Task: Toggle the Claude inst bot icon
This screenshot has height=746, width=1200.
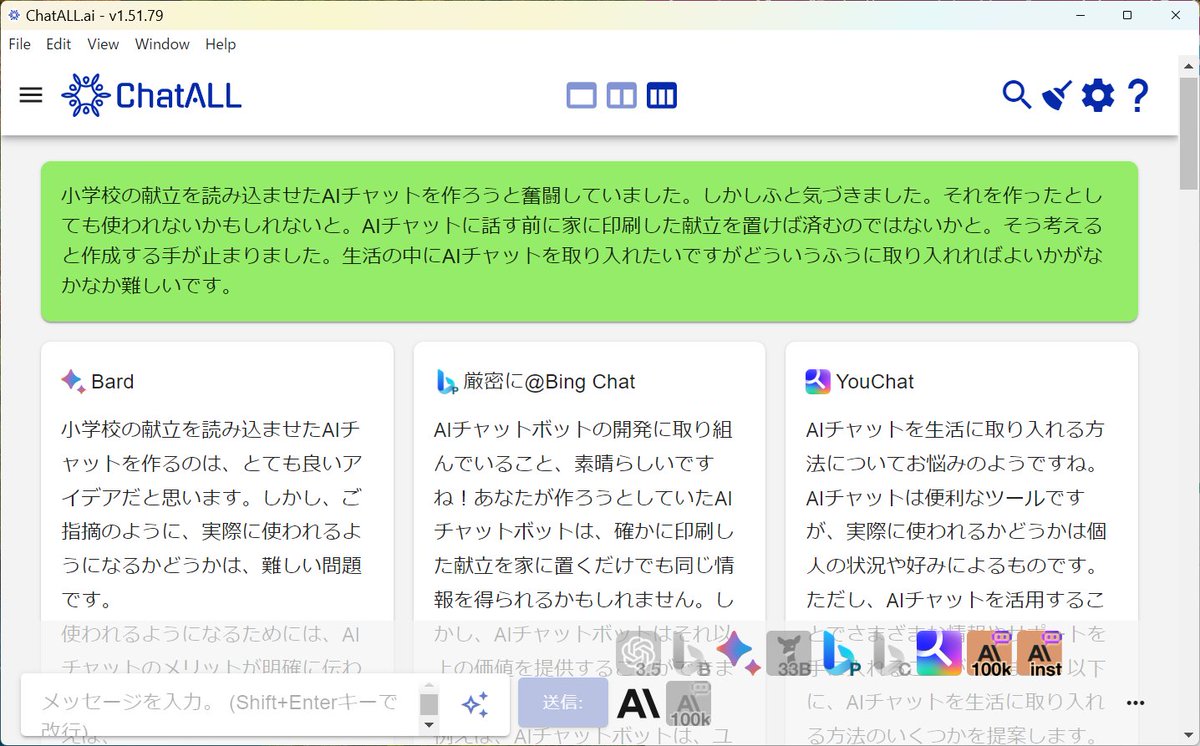Action: coord(1040,654)
